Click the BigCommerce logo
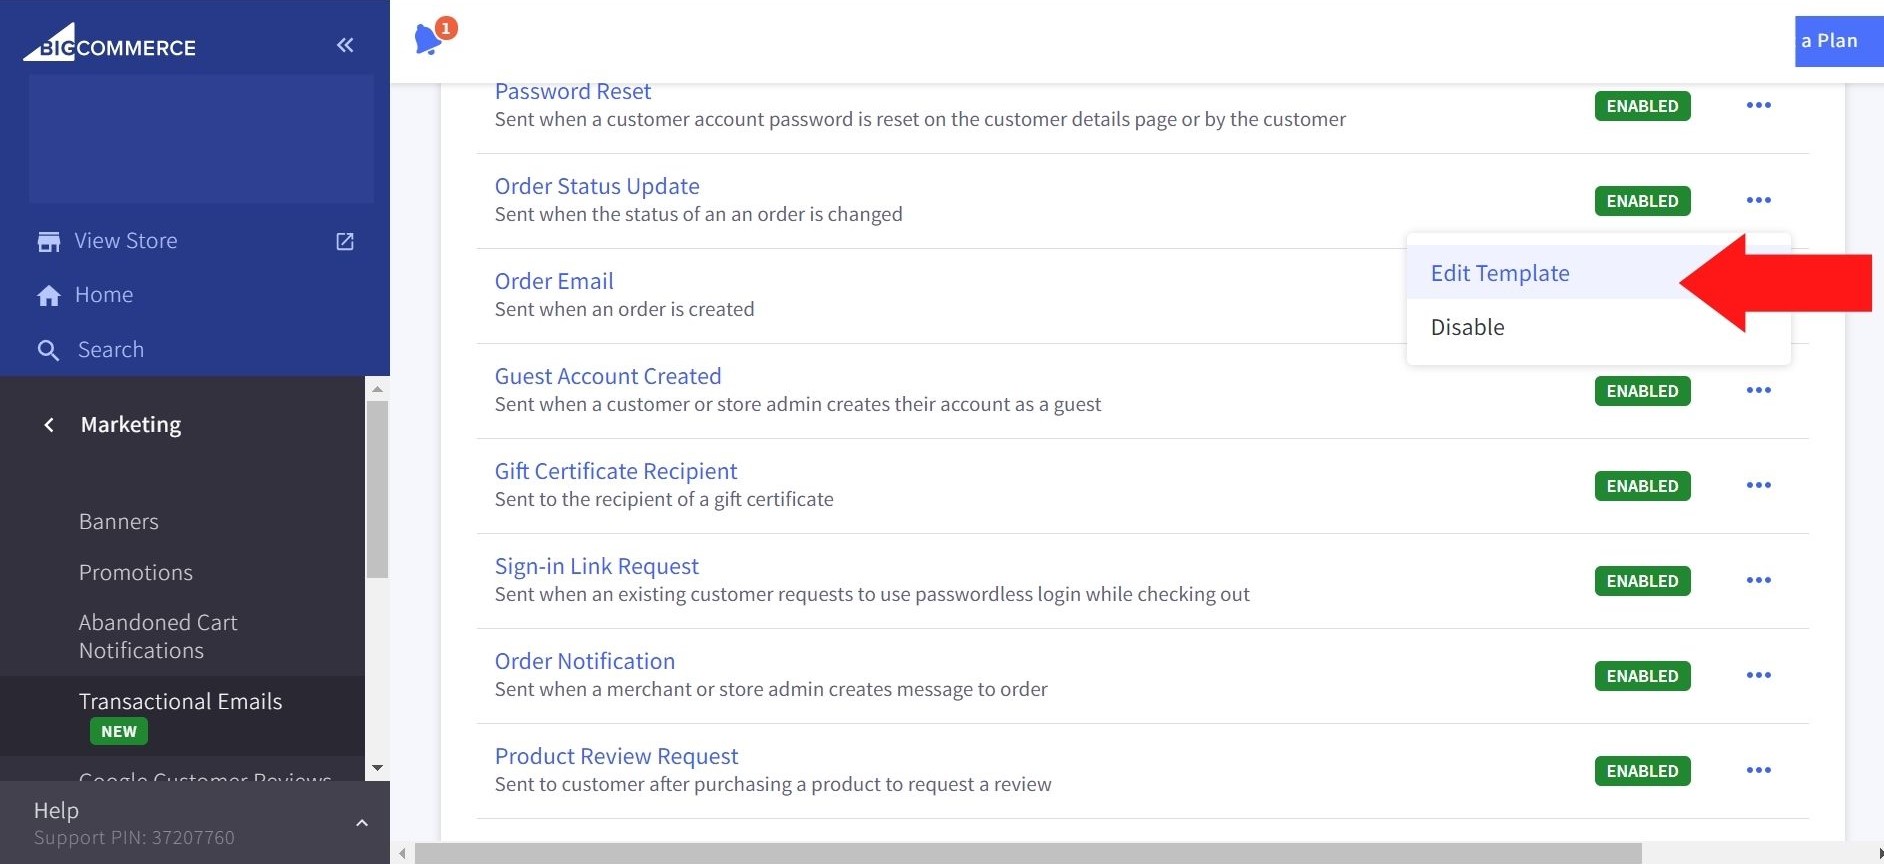Image resolution: width=1884 pixels, height=864 pixels. (110, 45)
